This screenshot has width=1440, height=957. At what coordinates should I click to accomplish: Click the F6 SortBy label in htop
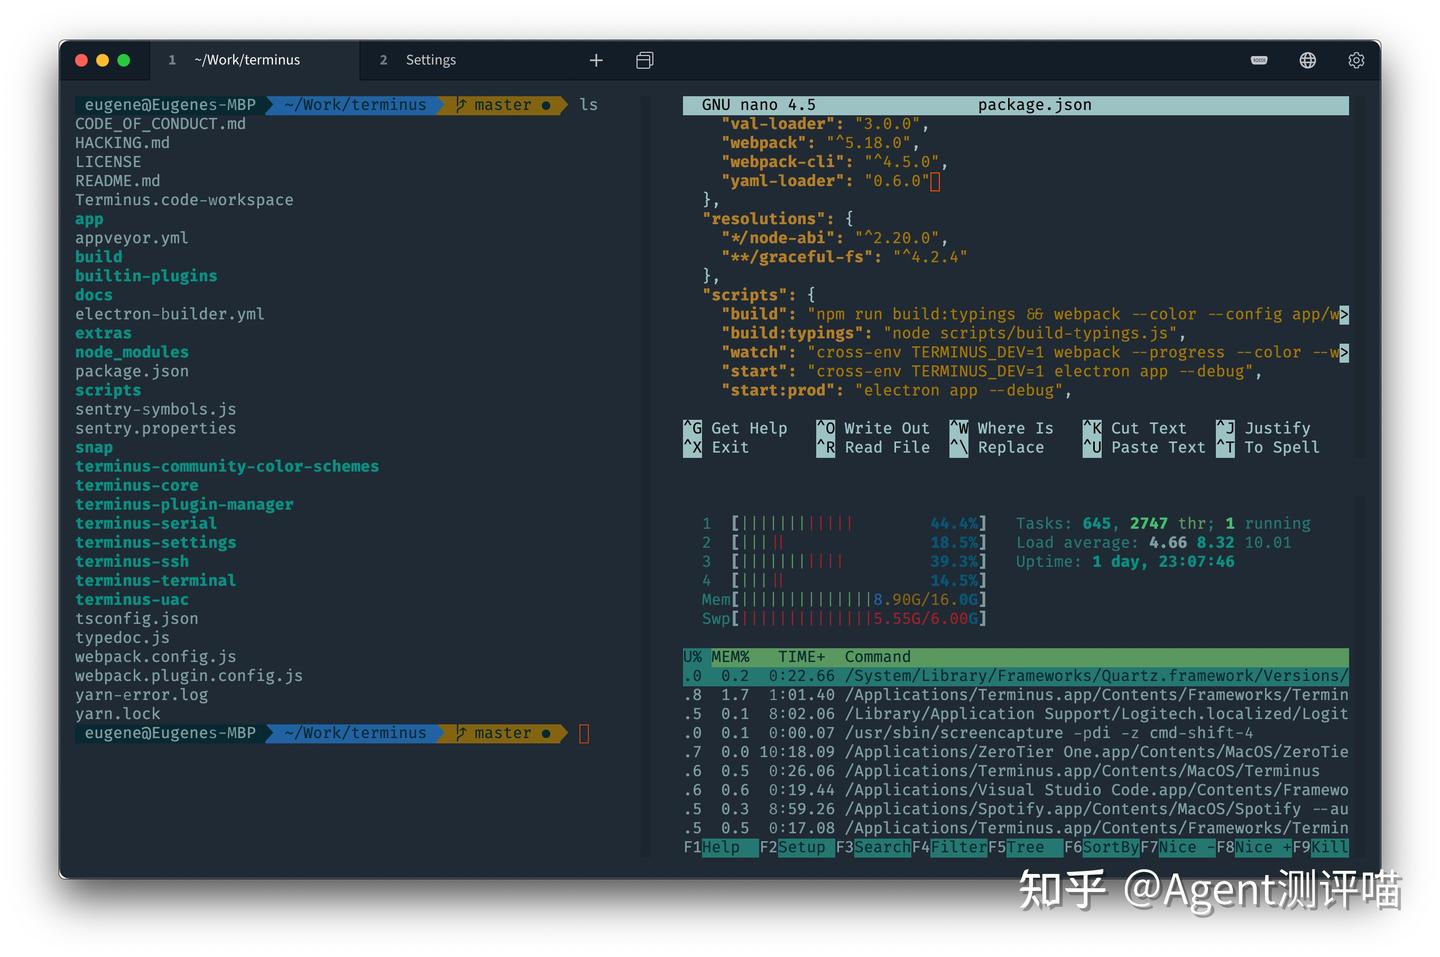1101,847
